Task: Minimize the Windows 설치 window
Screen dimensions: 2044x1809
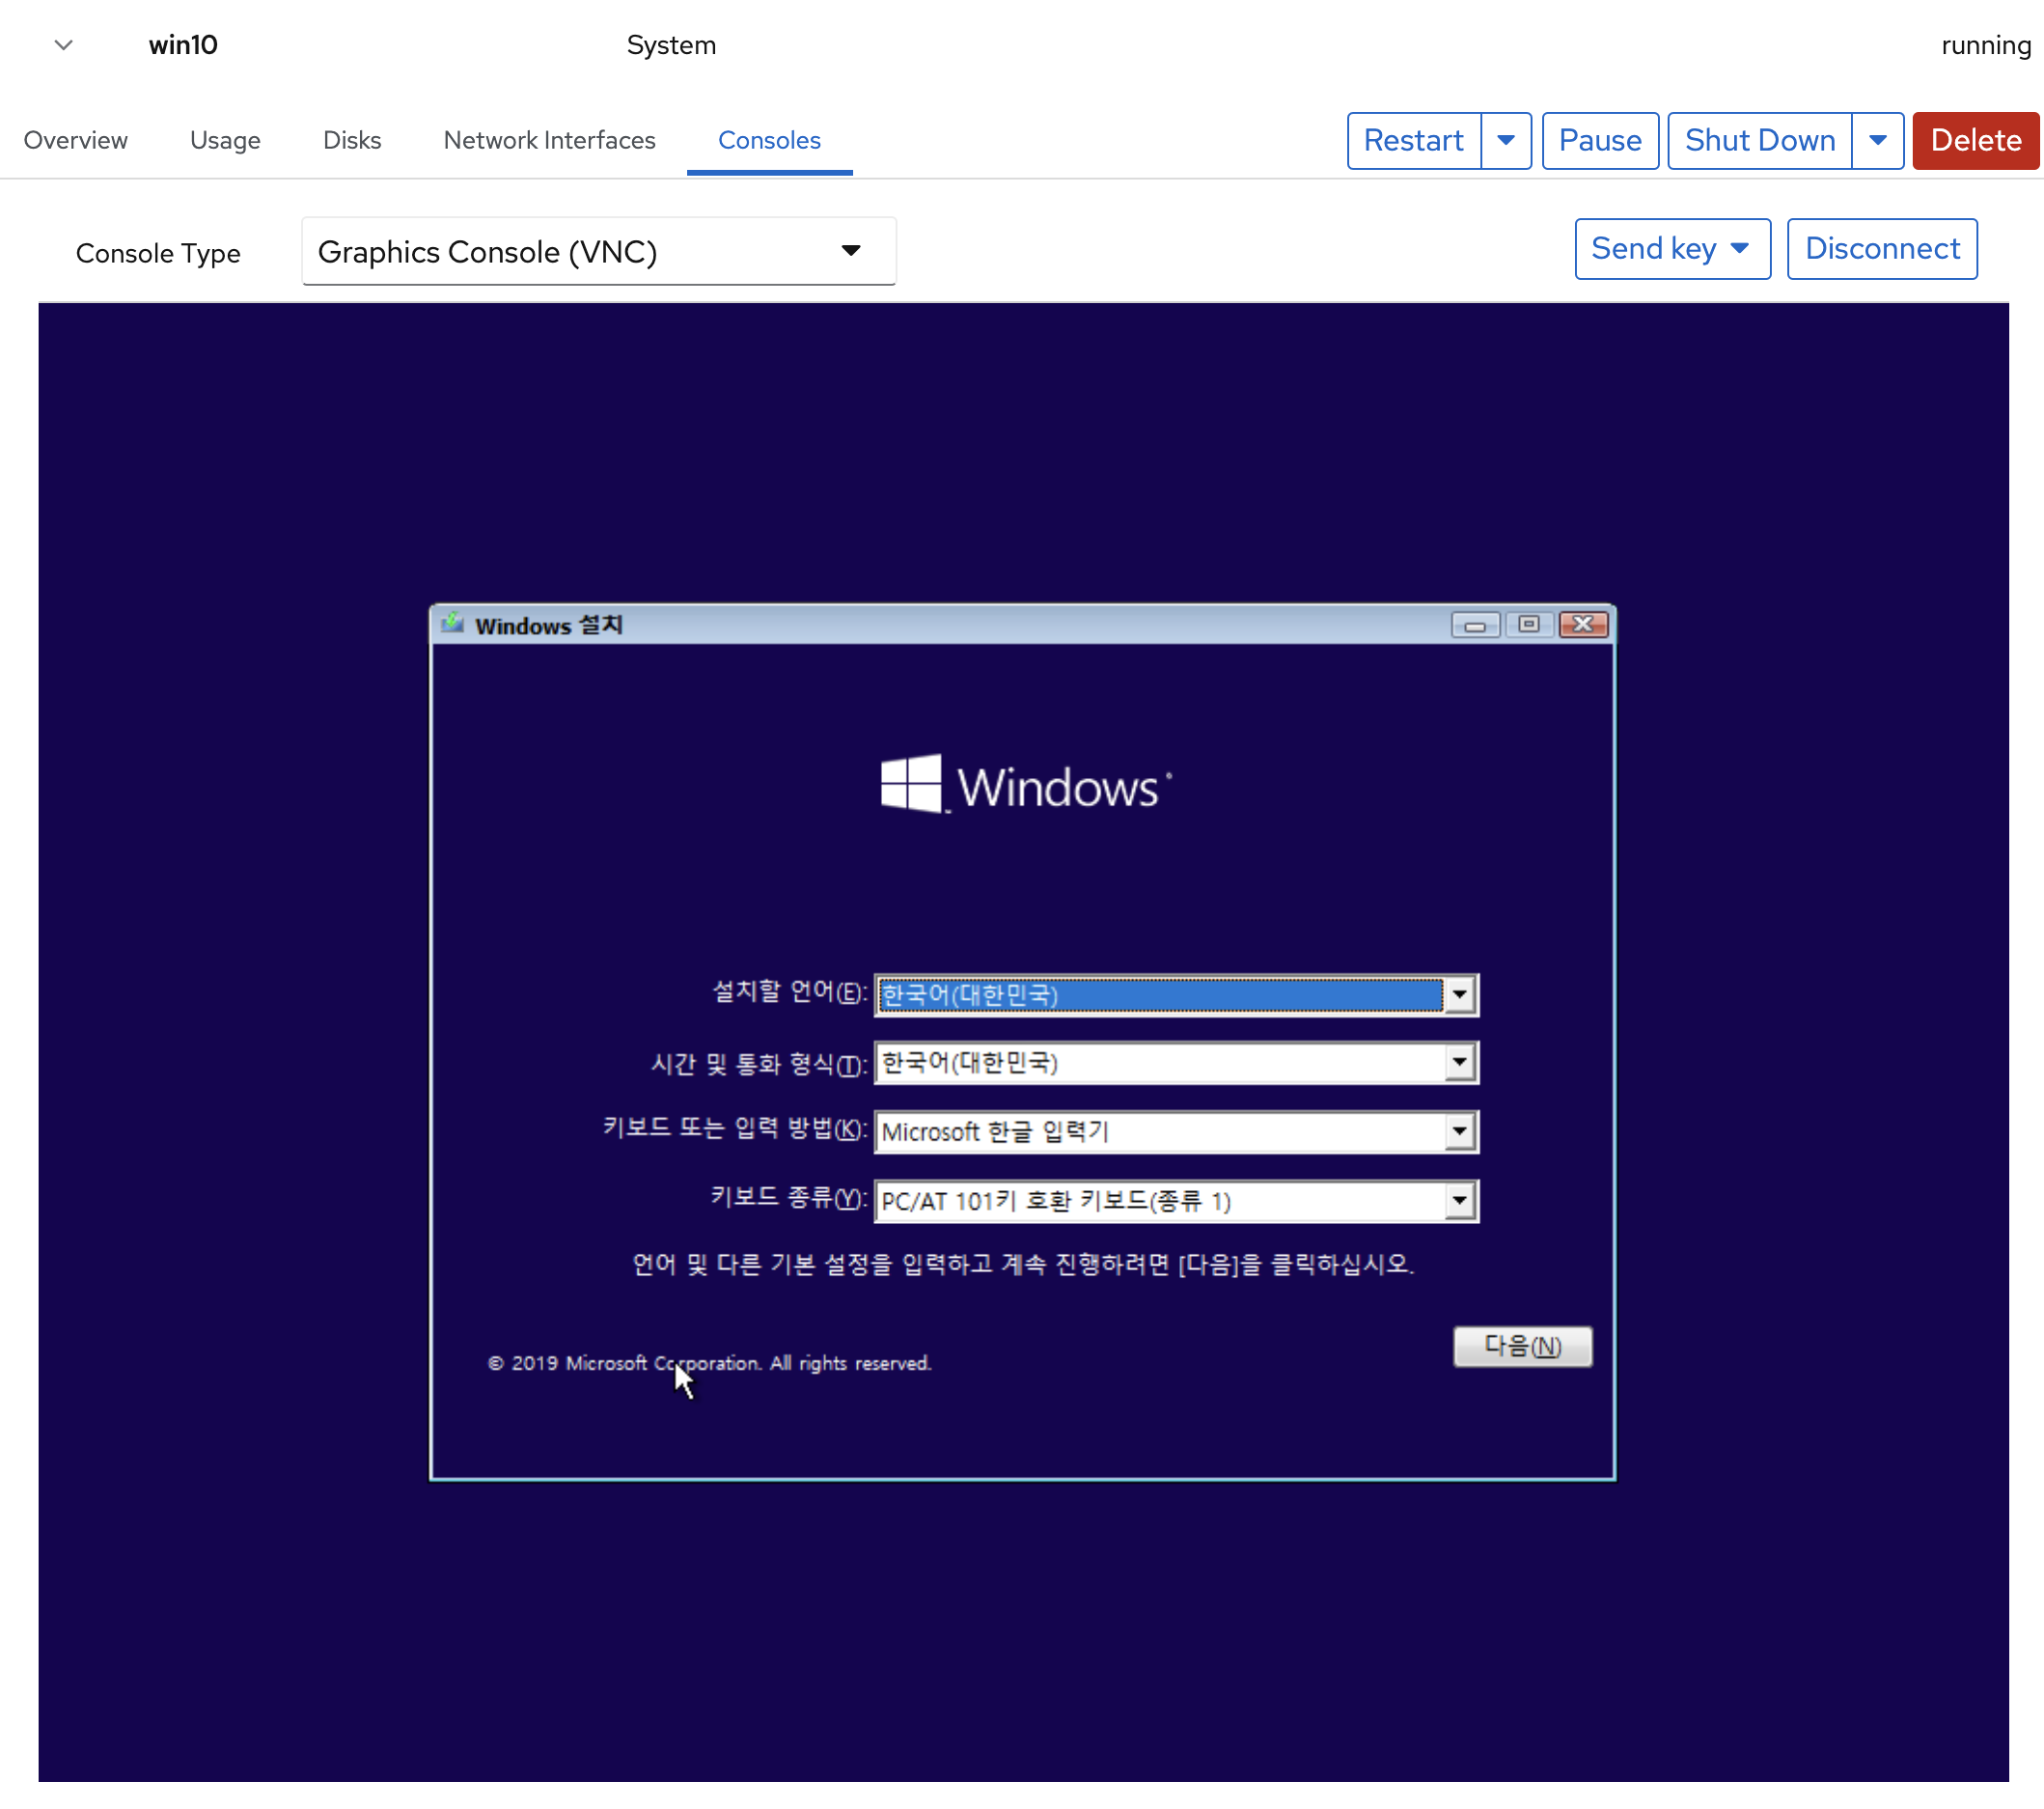Action: 1475,624
